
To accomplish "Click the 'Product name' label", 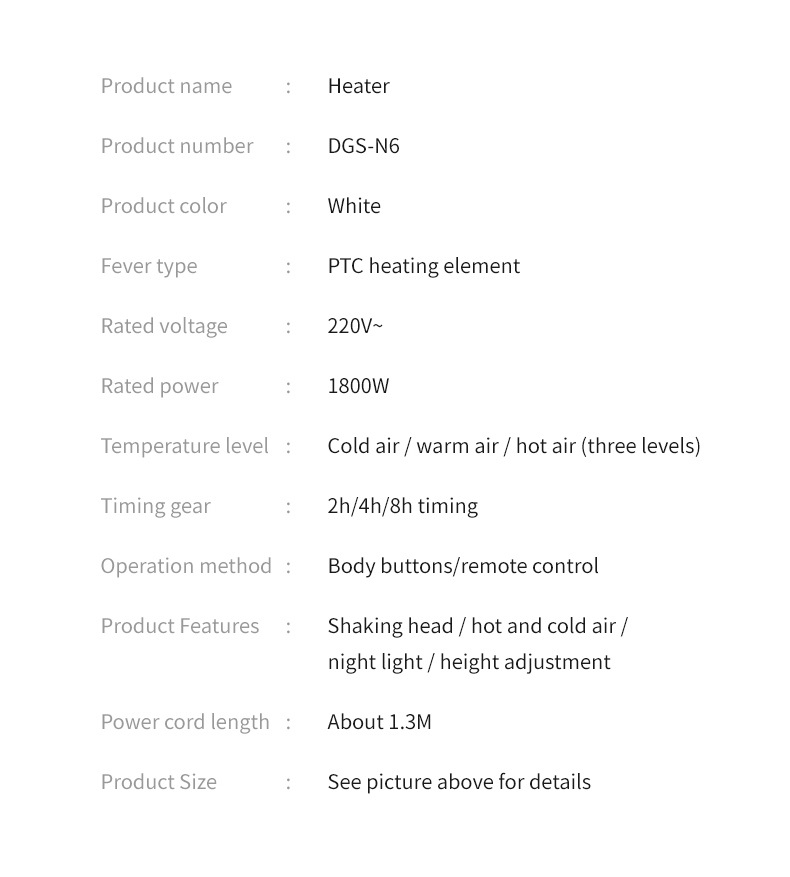I will coord(166,86).
